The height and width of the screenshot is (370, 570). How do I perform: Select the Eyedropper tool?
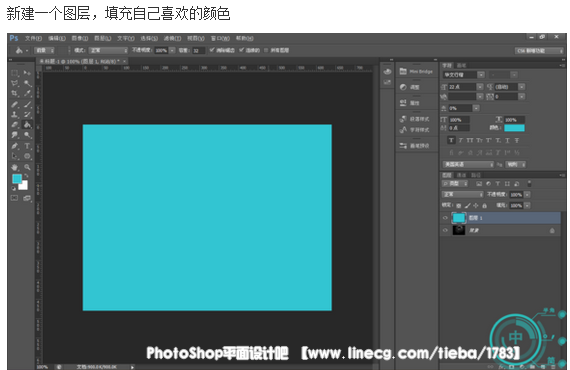click(27, 93)
